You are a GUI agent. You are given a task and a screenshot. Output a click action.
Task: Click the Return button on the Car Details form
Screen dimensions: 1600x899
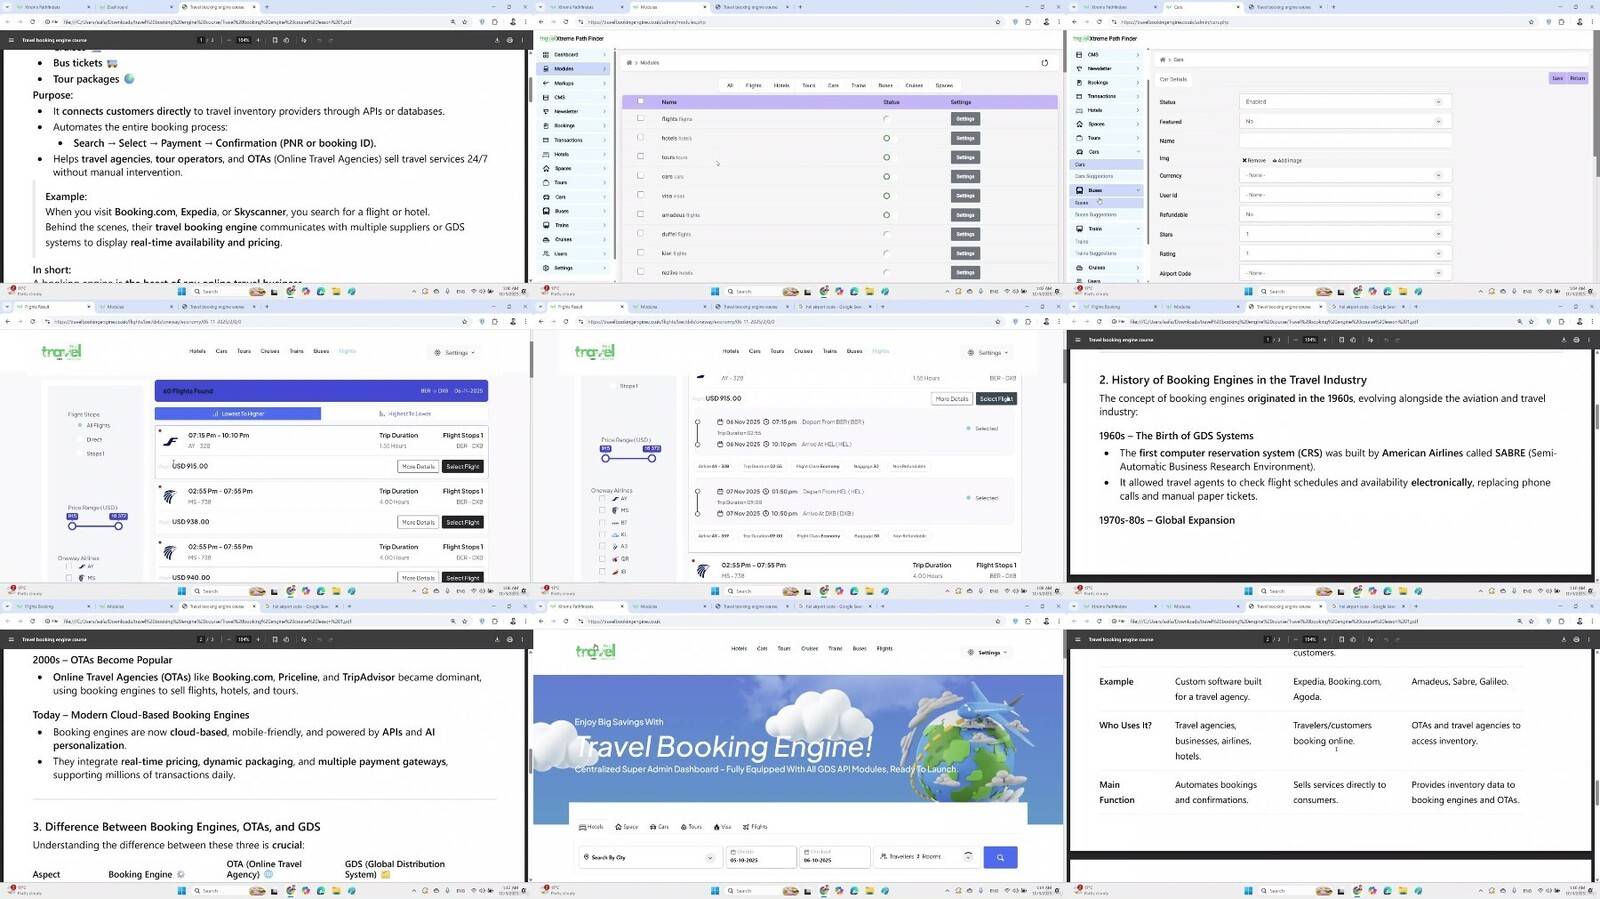tap(1577, 78)
